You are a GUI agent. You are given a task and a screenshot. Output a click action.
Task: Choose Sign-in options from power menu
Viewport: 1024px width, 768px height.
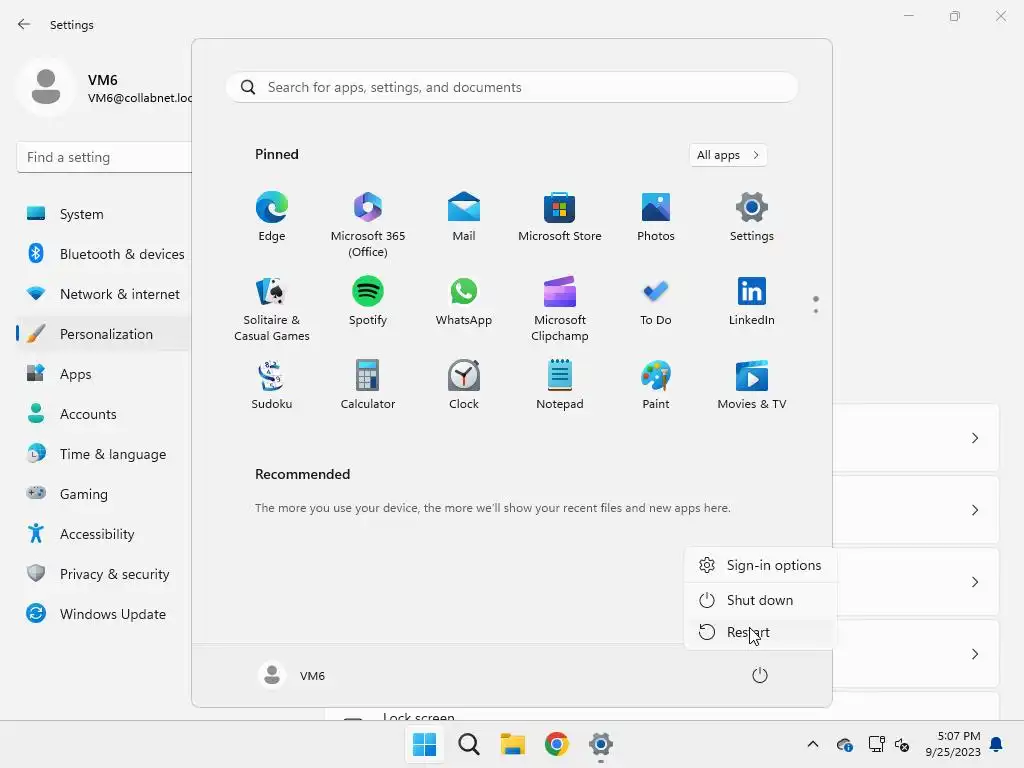pyautogui.click(x=760, y=565)
